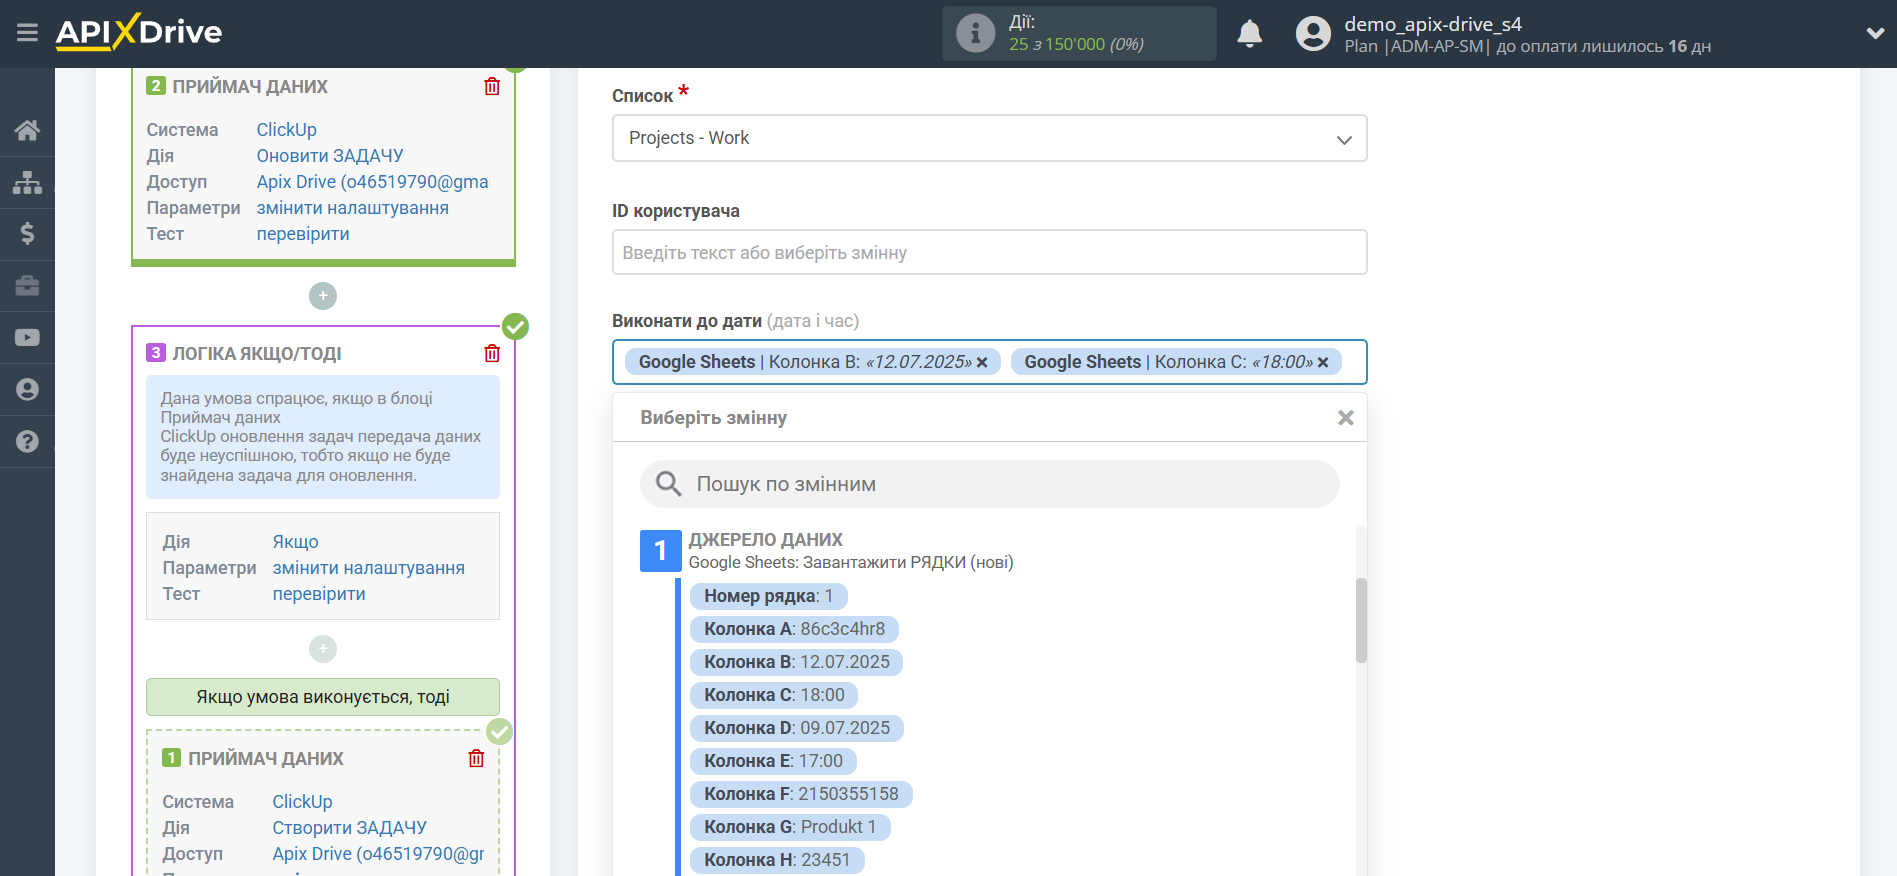Image resolution: width=1897 pixels, height=876 pixels.
Task: Click the actions info icon in header
Action: [x=975, y=33]
